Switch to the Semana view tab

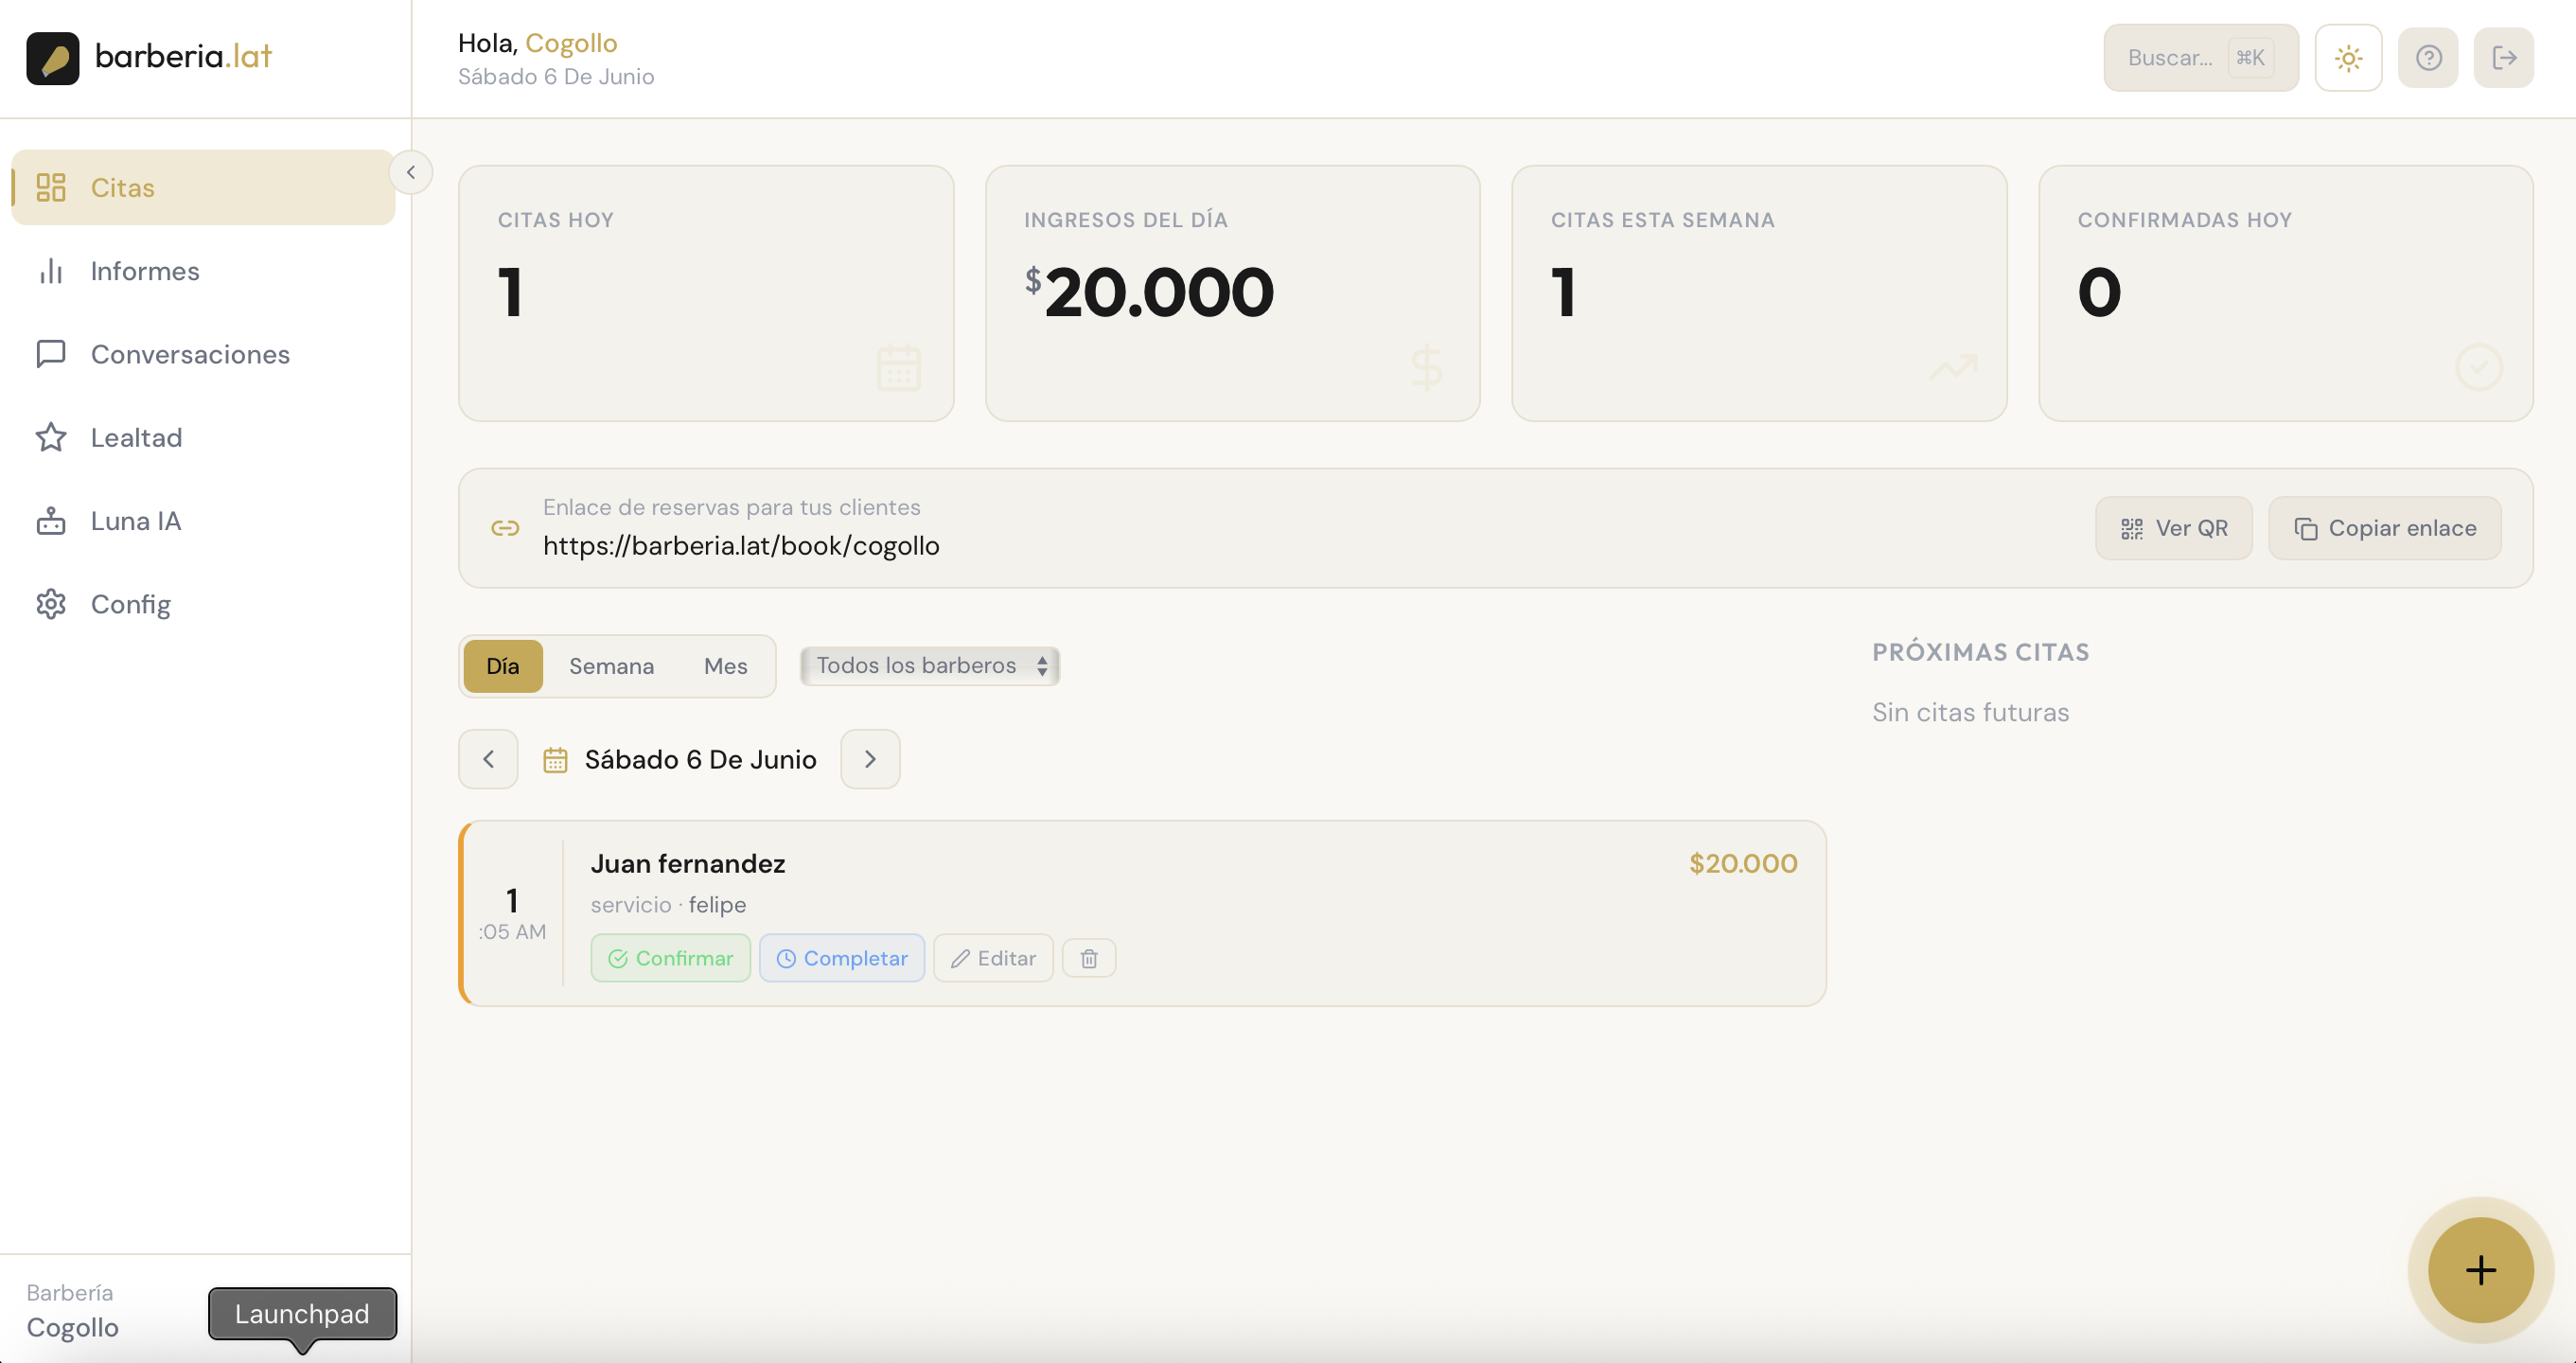point(611,666)
